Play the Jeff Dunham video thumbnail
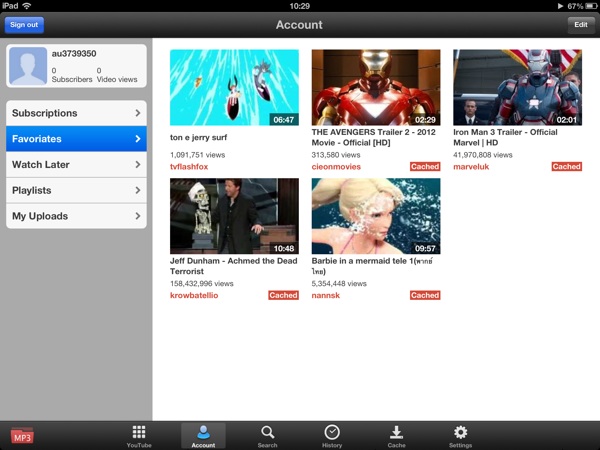The width and height of the screenshot is (600, 450). pyautogui.click(x=234, y=216)
